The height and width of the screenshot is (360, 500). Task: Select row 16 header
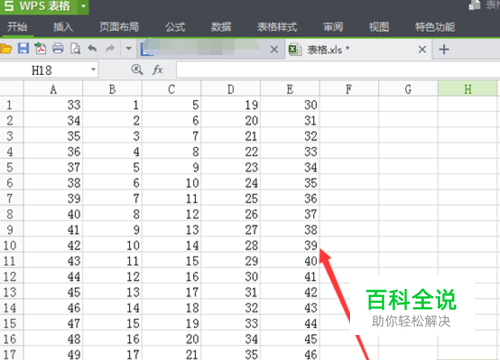[x=11, y=339]
